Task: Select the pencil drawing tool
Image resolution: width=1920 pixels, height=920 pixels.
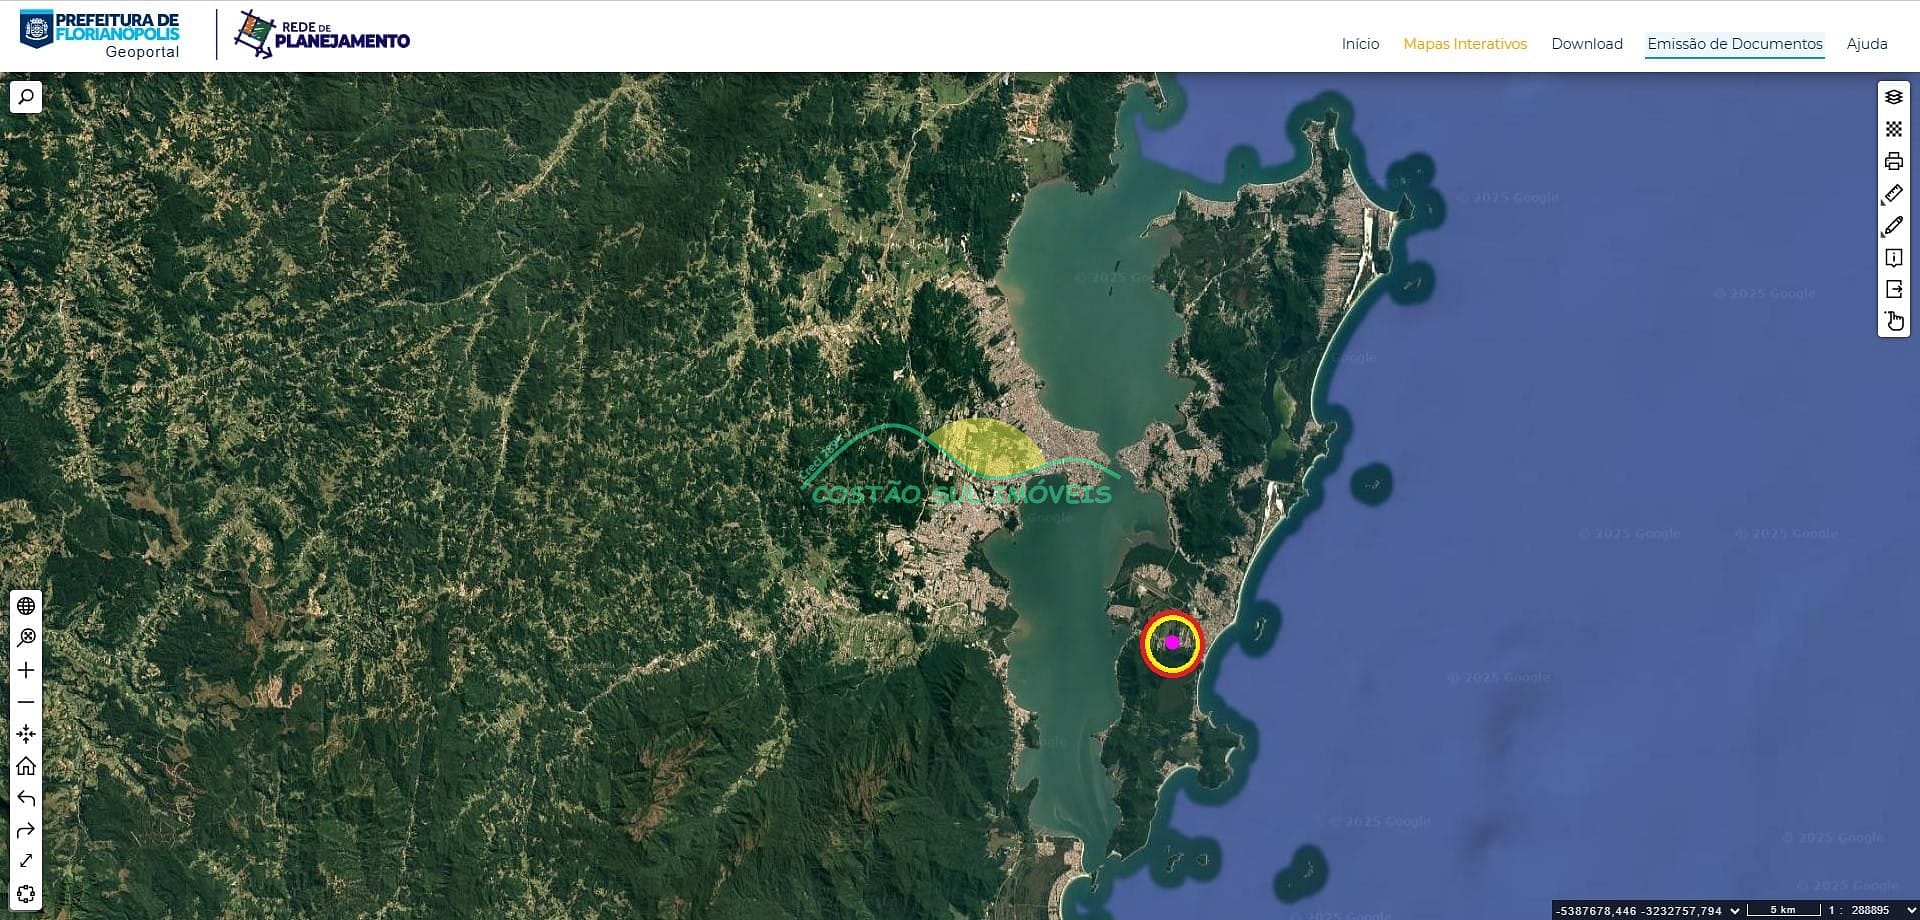Action: pyautogui.click(x=1893, y=226)
